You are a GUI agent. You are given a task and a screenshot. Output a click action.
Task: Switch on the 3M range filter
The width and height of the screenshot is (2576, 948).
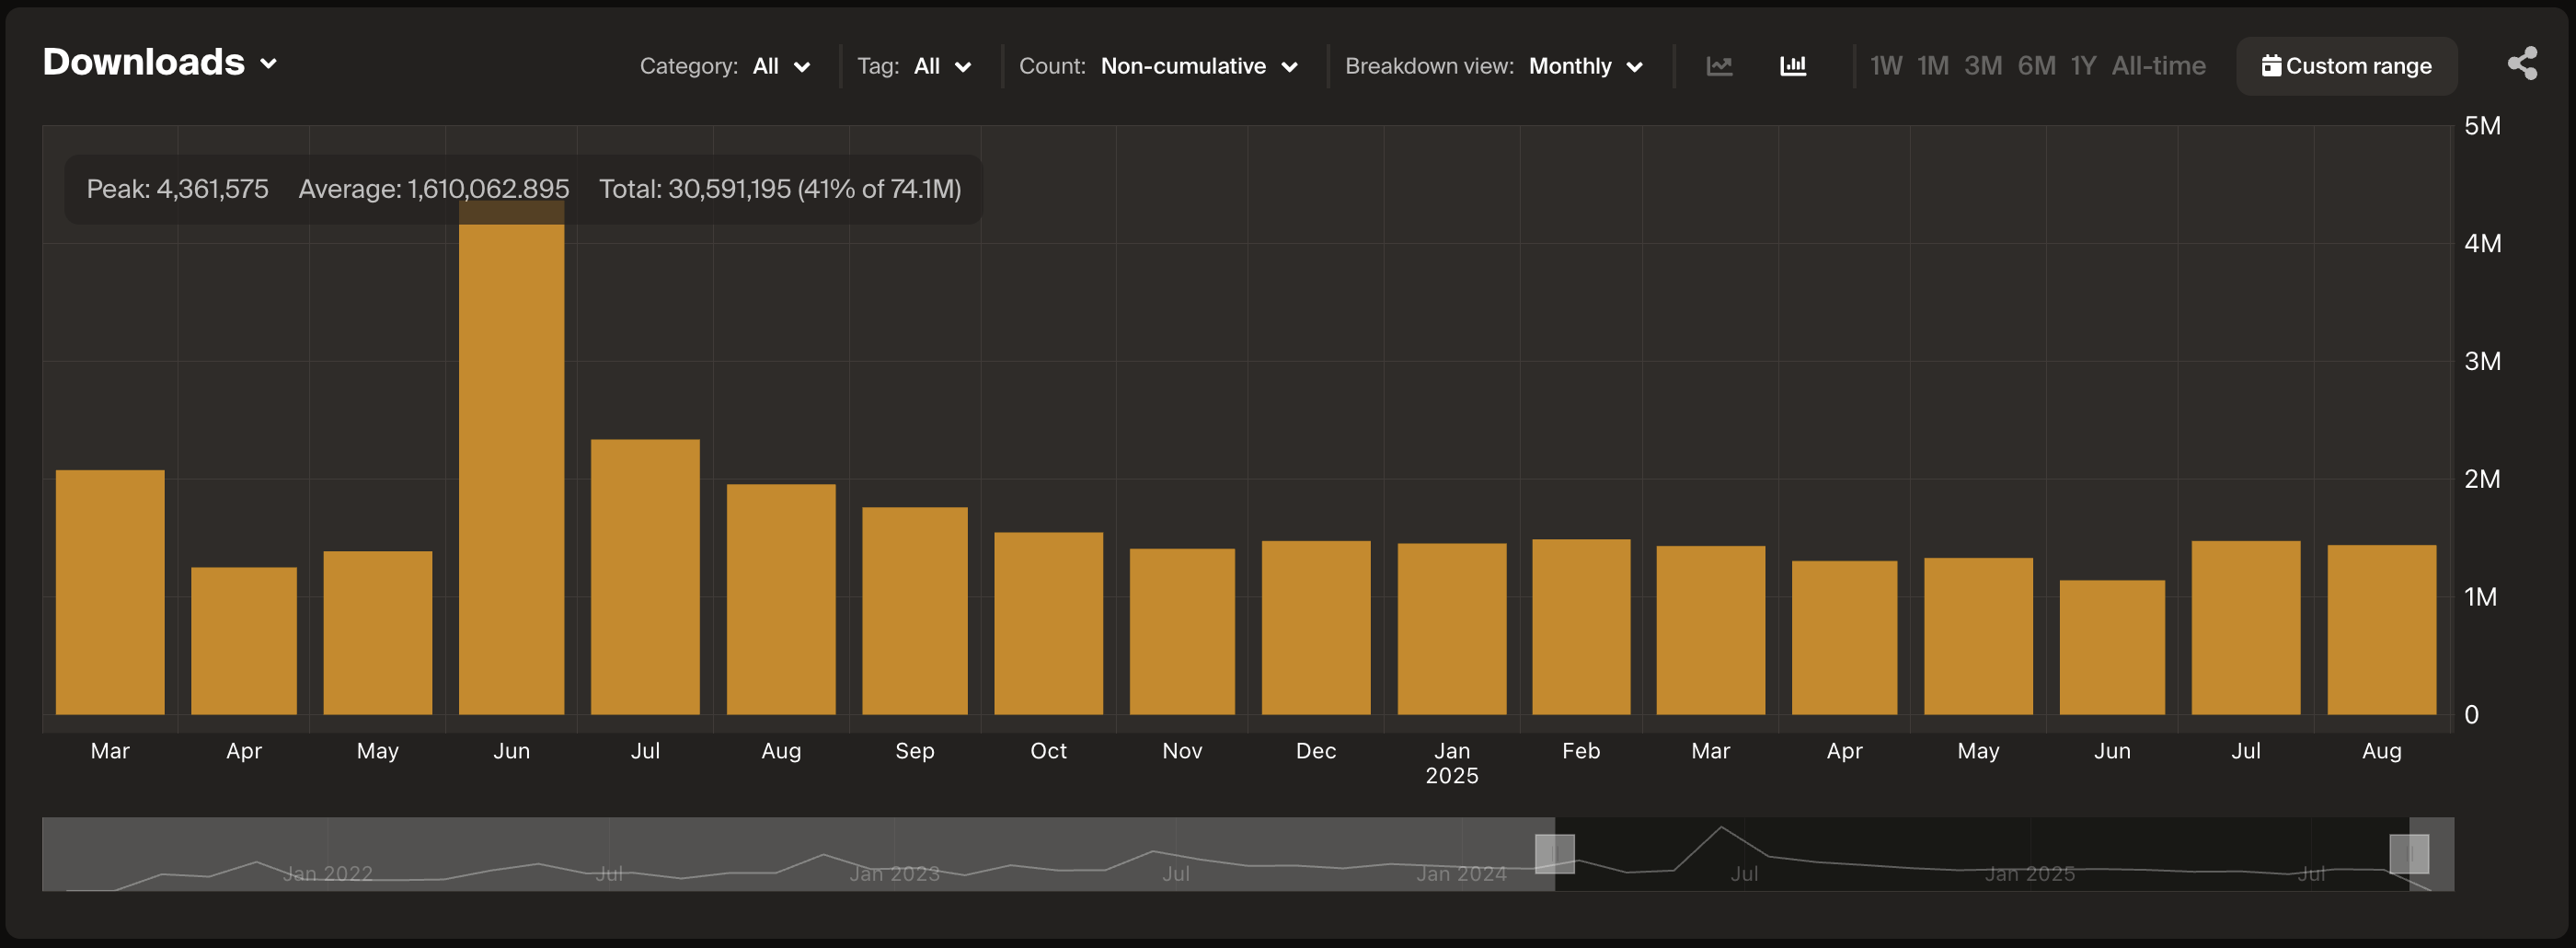coord(1983,65)
